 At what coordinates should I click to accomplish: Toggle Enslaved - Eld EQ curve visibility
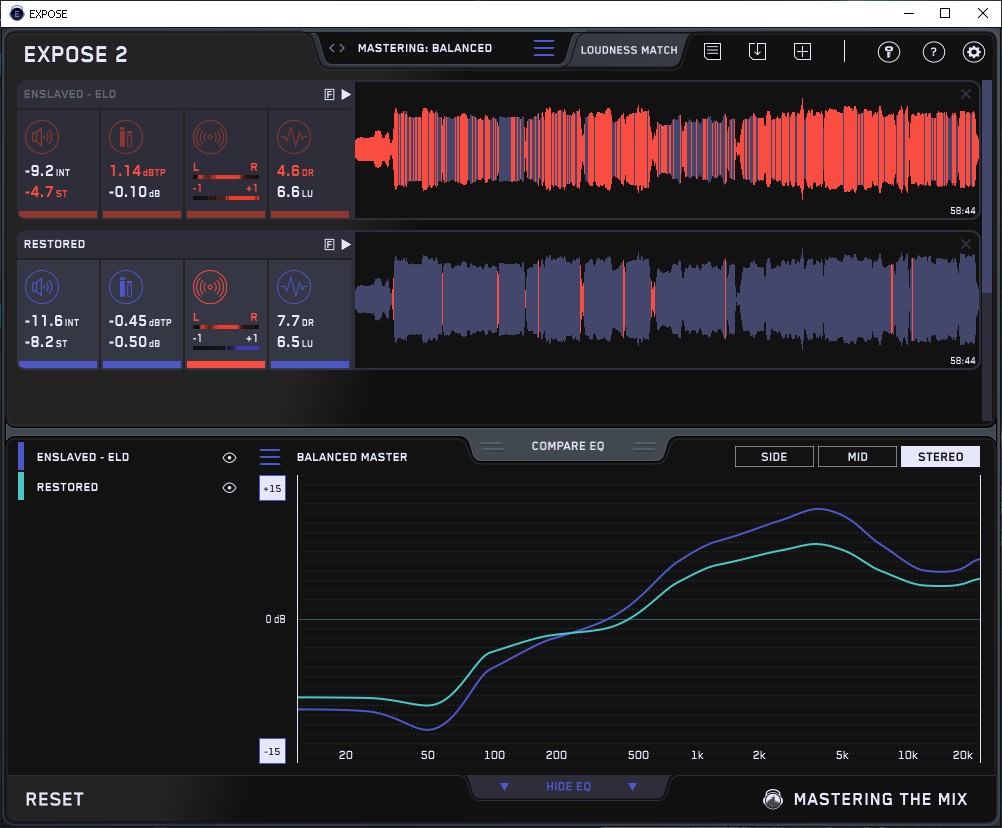pos(229,457)
